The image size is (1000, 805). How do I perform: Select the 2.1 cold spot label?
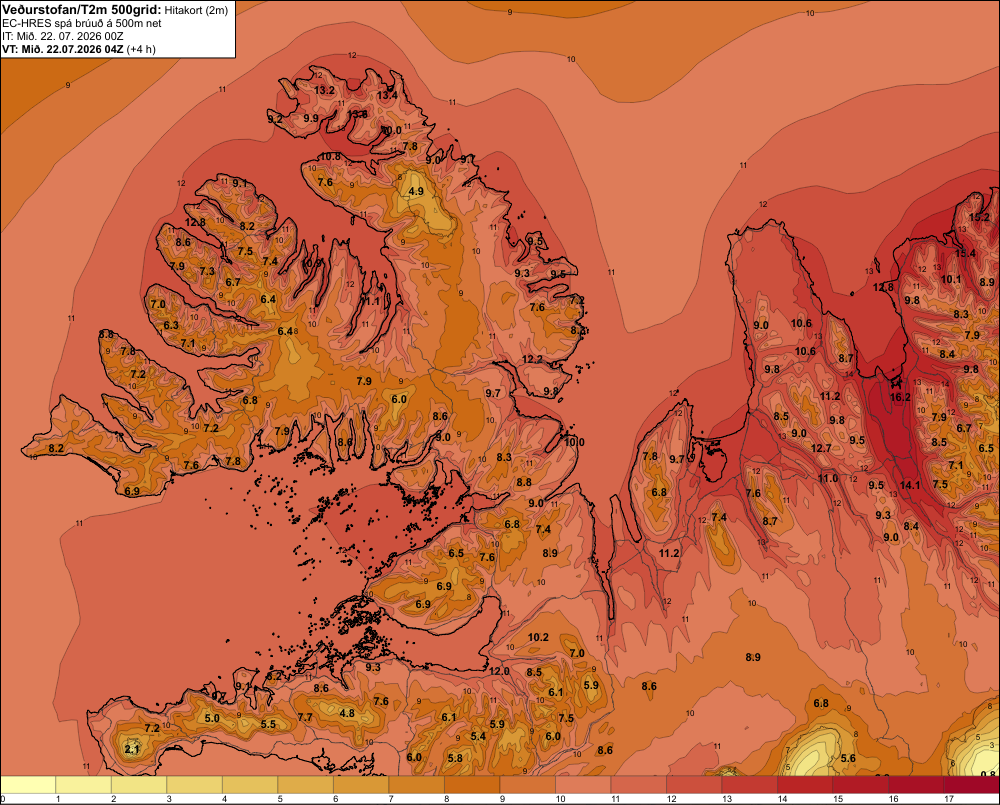tap(132, 749)
